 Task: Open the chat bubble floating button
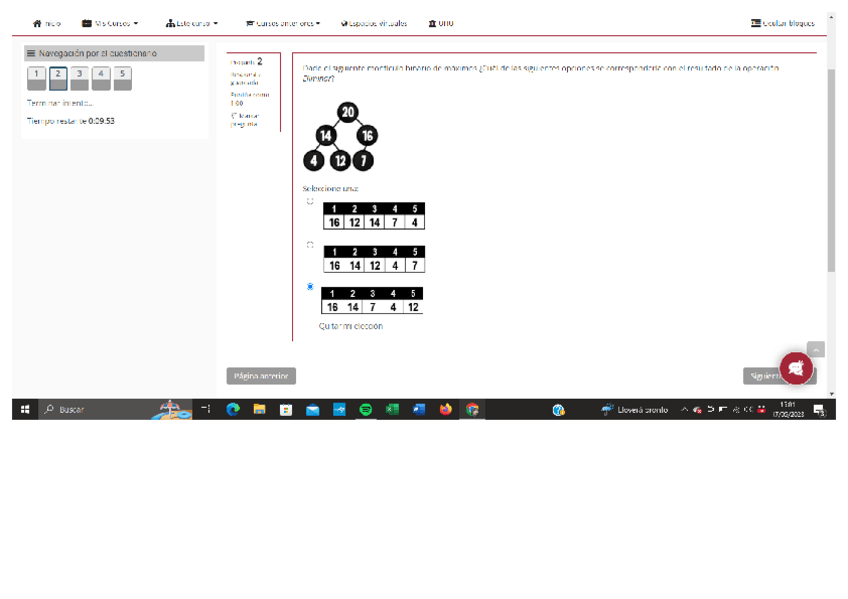796,369
